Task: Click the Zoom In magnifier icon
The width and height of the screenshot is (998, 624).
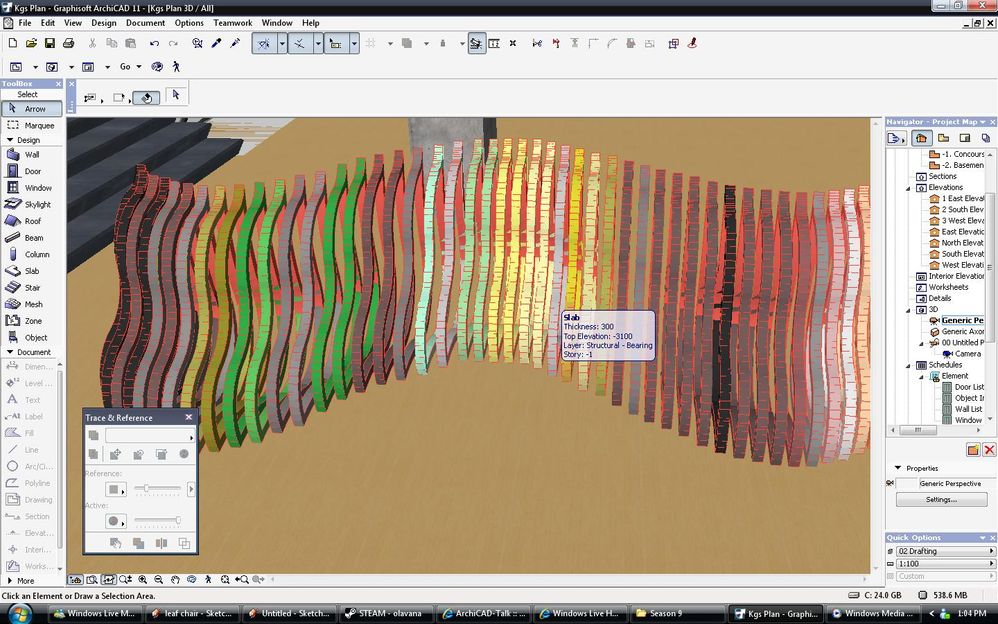Action: (x=143, y=579)
